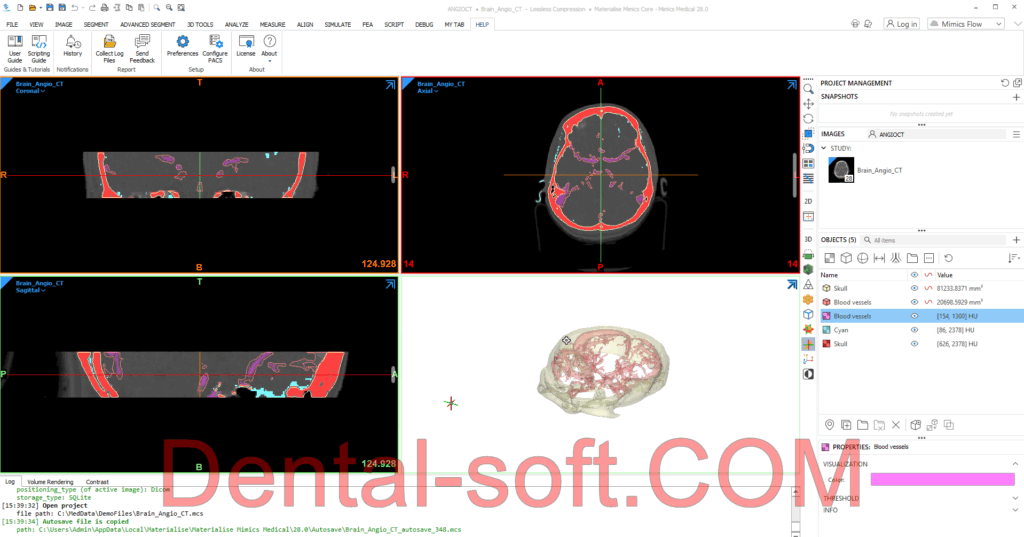Image resolution: width=1024 pixels, height=537 pixels.
Task: Click the coordinate axes icon in side toolbar
Action: 808,359
